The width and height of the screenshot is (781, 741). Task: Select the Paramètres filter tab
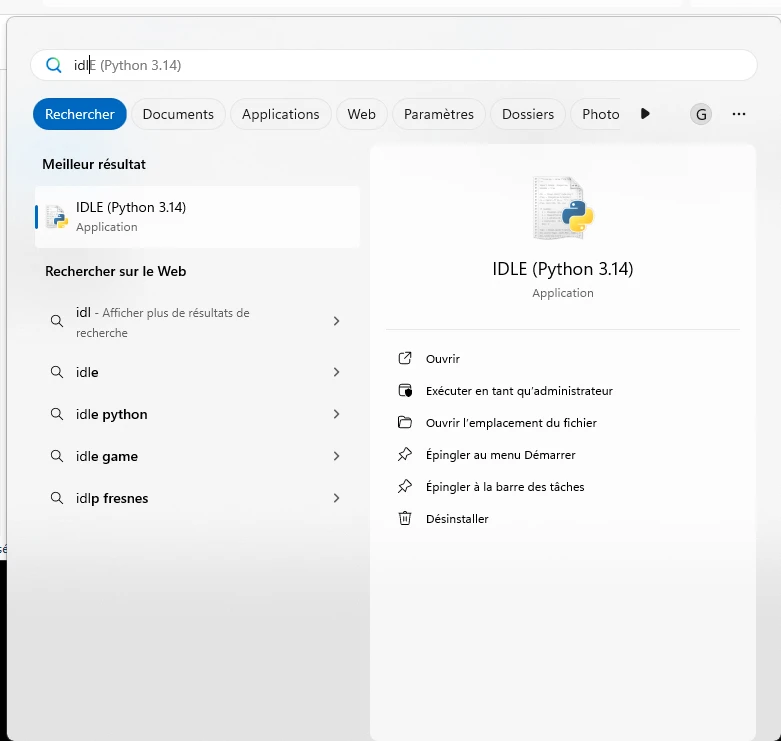(438, 114)
